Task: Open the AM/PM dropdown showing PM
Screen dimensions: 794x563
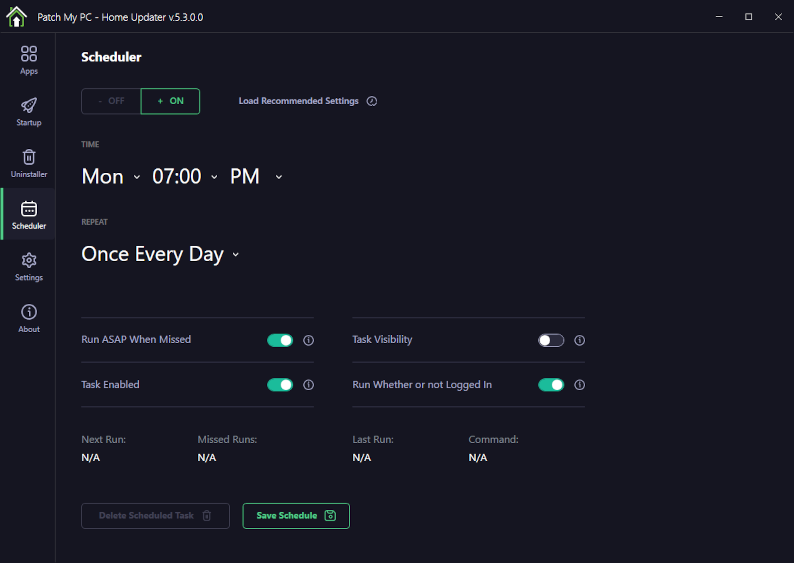Action: tap(256, 177)
